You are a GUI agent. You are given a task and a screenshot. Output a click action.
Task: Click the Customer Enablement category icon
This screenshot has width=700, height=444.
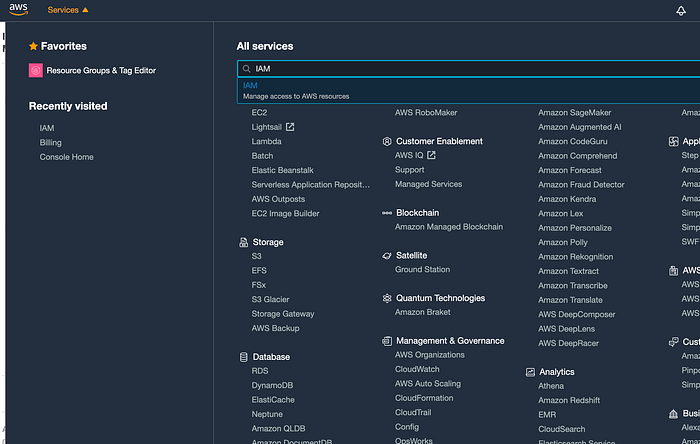[387, 141]
